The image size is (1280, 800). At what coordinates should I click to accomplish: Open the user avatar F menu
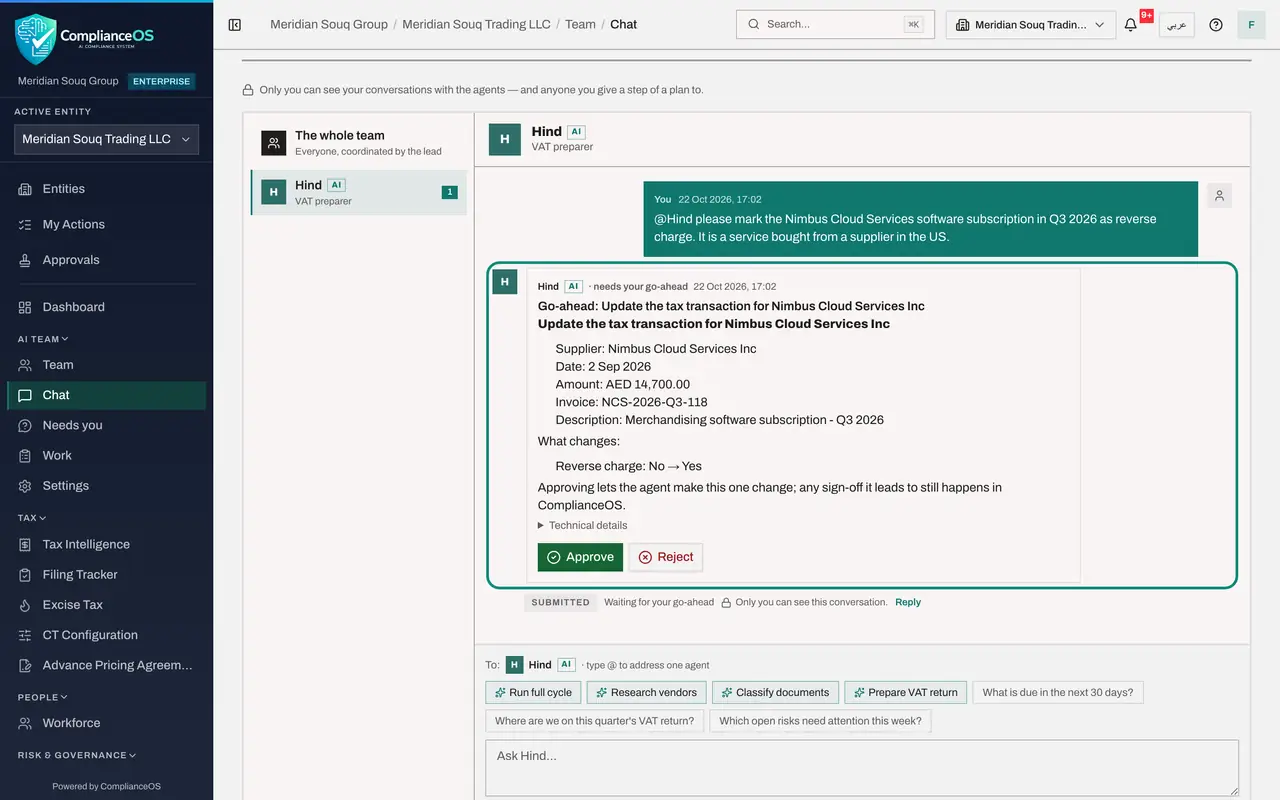(x=1251, y=24)
